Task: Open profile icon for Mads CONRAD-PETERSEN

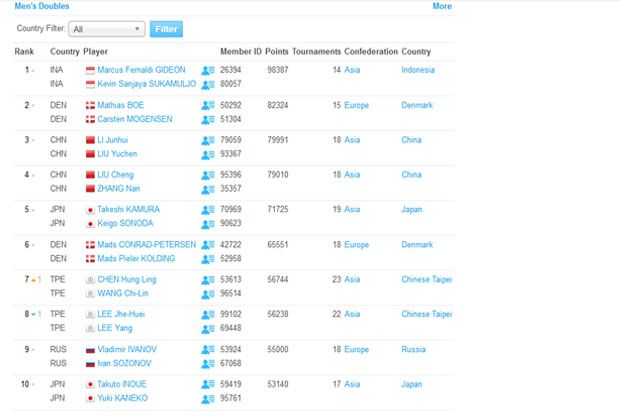Action: [208, 245]
